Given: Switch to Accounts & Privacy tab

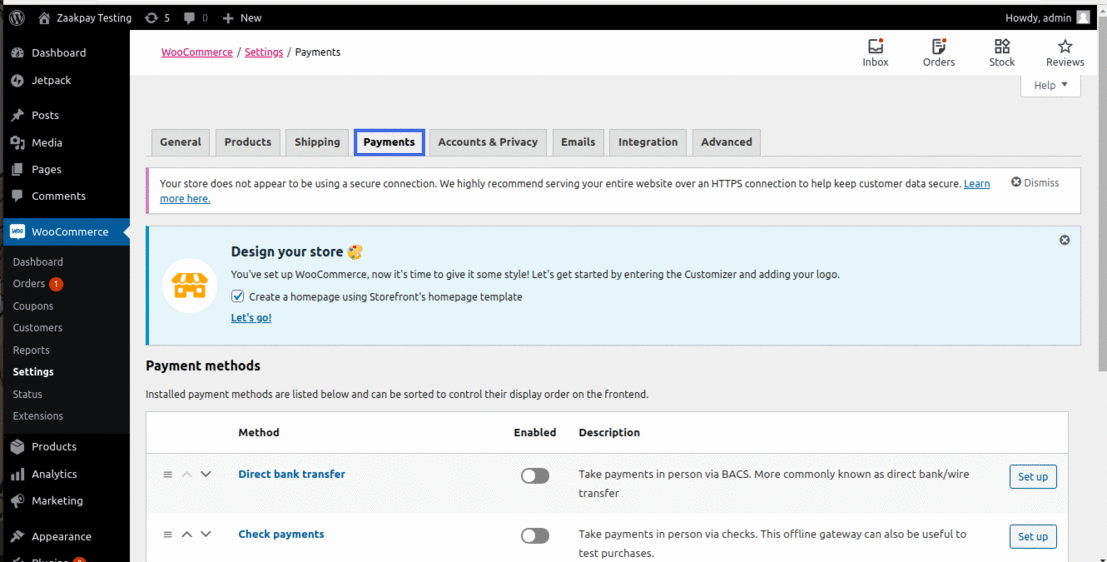Looking at the screenshot, I should [488, 142].
